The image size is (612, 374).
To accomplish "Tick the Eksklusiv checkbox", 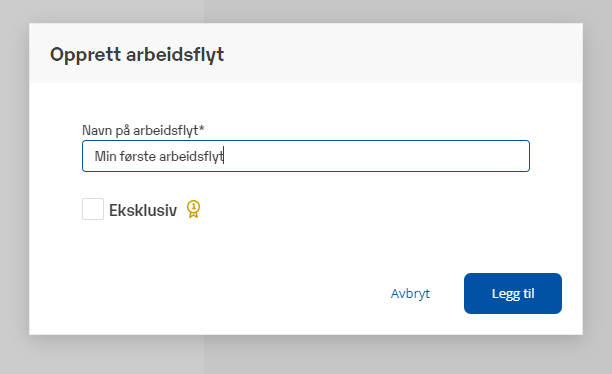I will click(93, 209).
